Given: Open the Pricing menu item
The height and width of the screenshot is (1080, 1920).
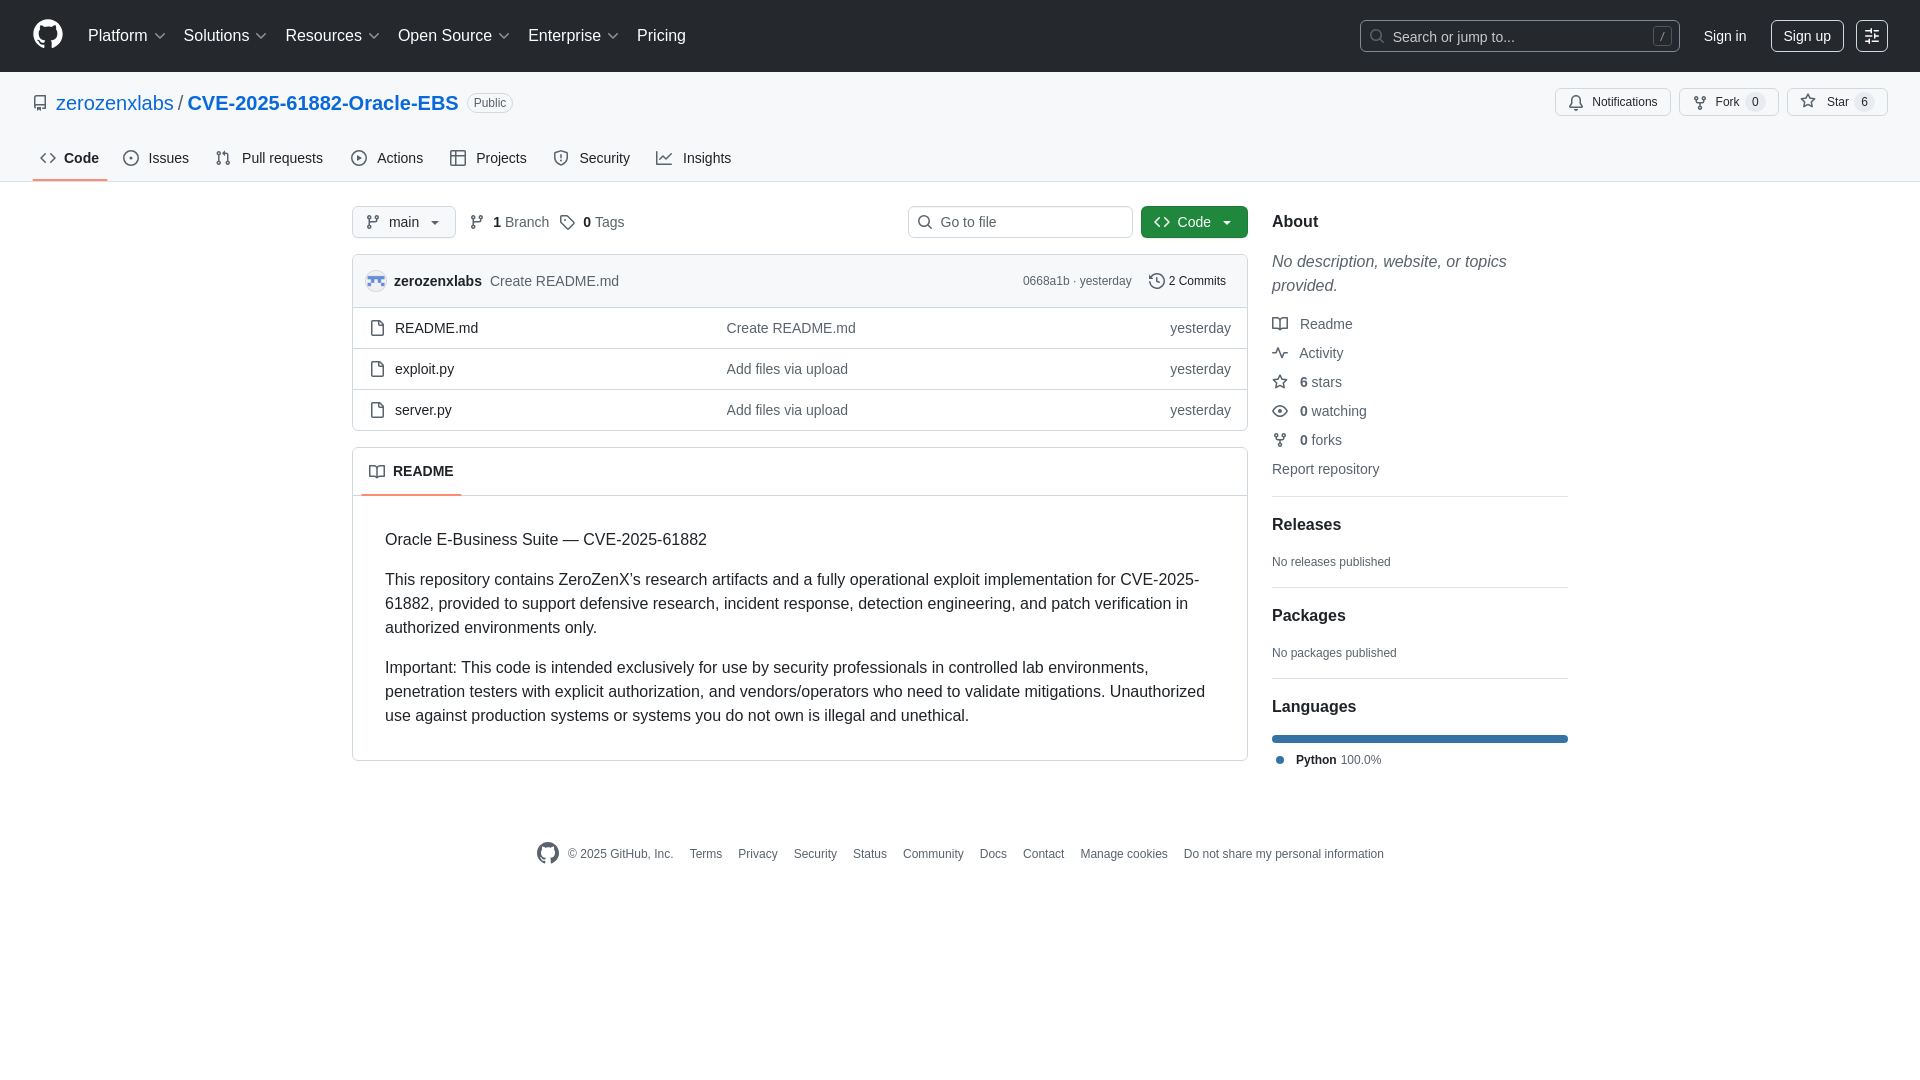Looking at the screenshot, I should 661,35.
